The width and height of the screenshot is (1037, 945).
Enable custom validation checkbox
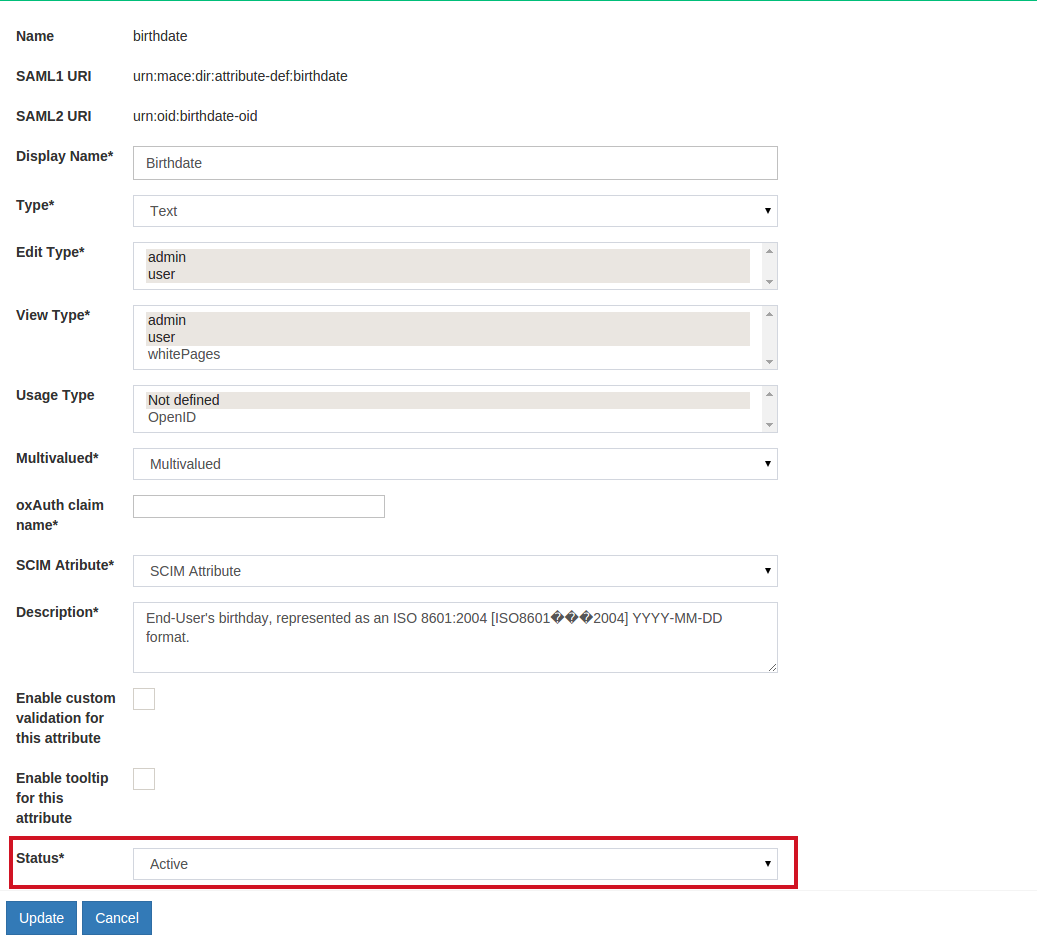point(144,699)
